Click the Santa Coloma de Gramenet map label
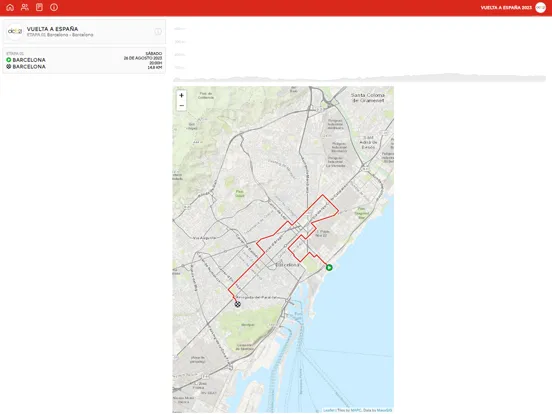 pyautogui.click(x=368, y=98)
